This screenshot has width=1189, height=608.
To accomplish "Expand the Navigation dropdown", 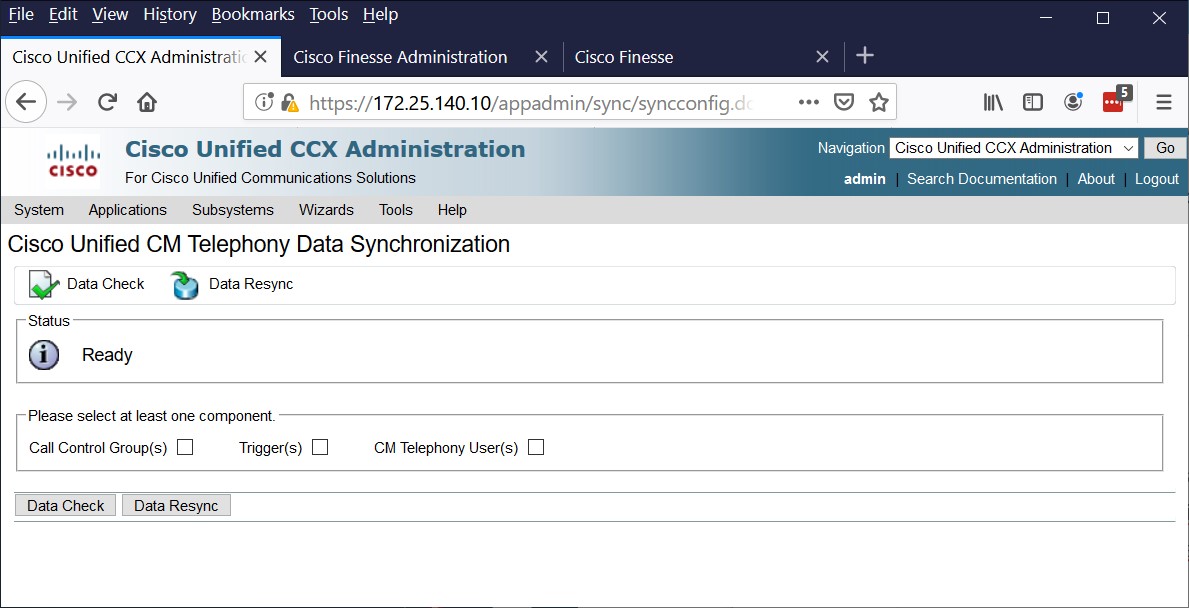I will (1013, 148).
